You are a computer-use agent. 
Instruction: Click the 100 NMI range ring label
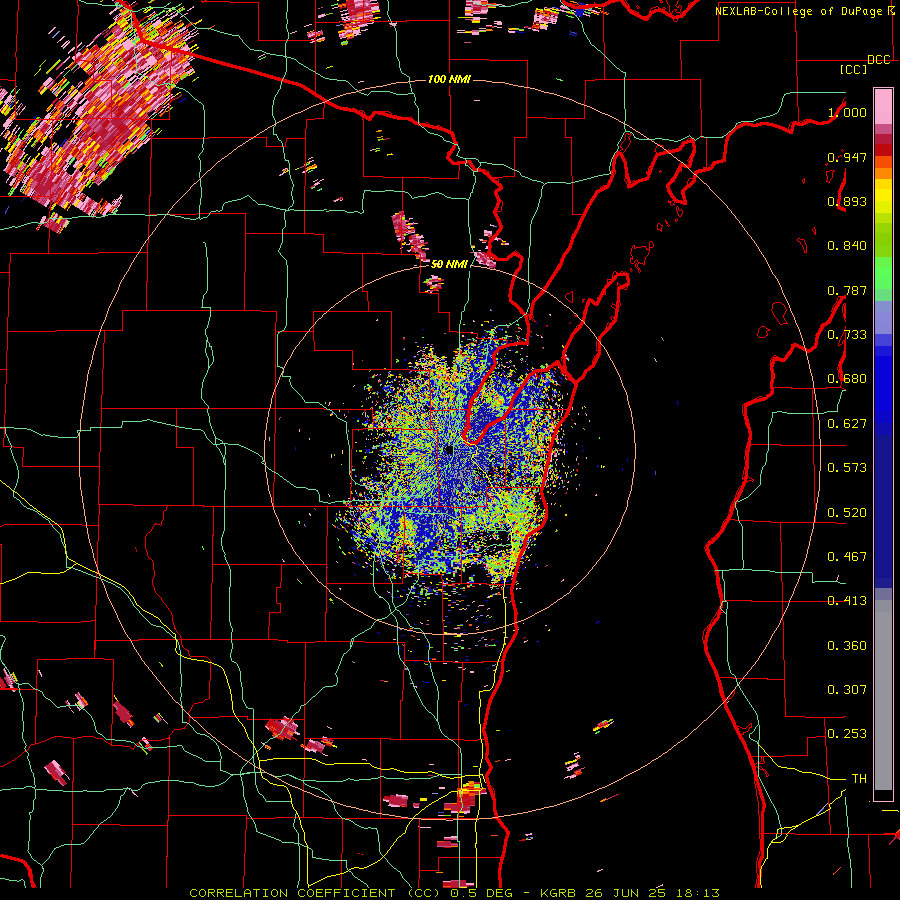[449, 79]
